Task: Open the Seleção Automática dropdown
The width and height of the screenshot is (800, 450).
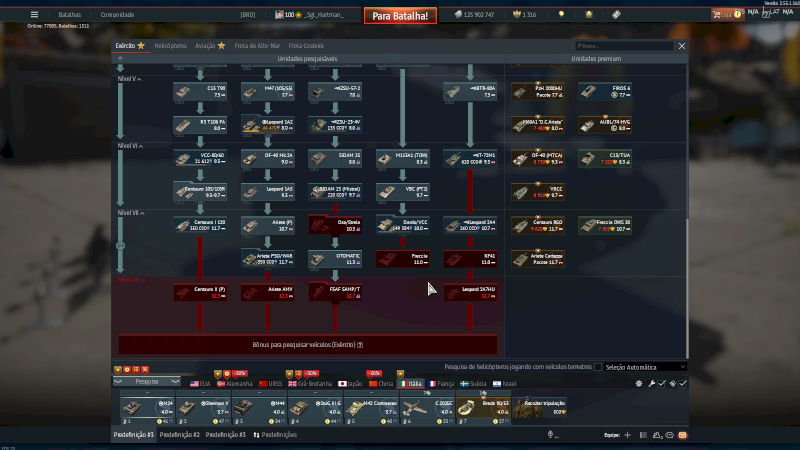Action: click(645, 367)
